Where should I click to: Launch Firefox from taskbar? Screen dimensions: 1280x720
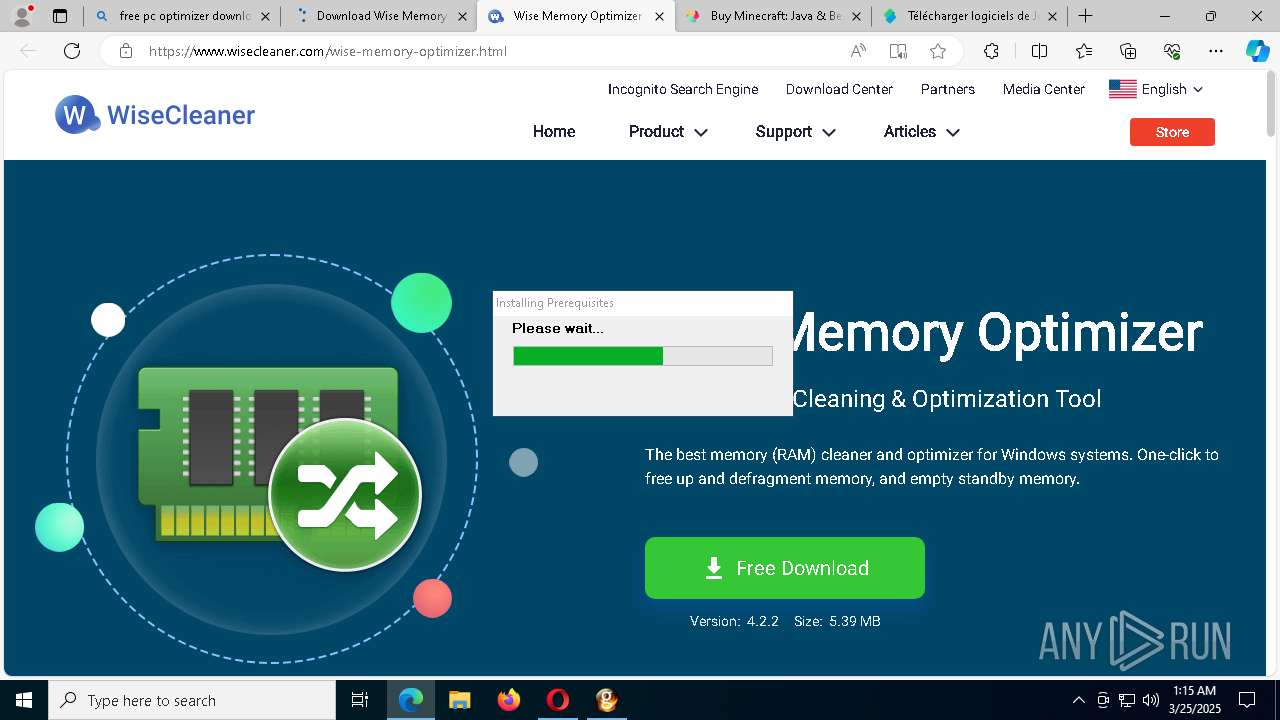[509, 700]
